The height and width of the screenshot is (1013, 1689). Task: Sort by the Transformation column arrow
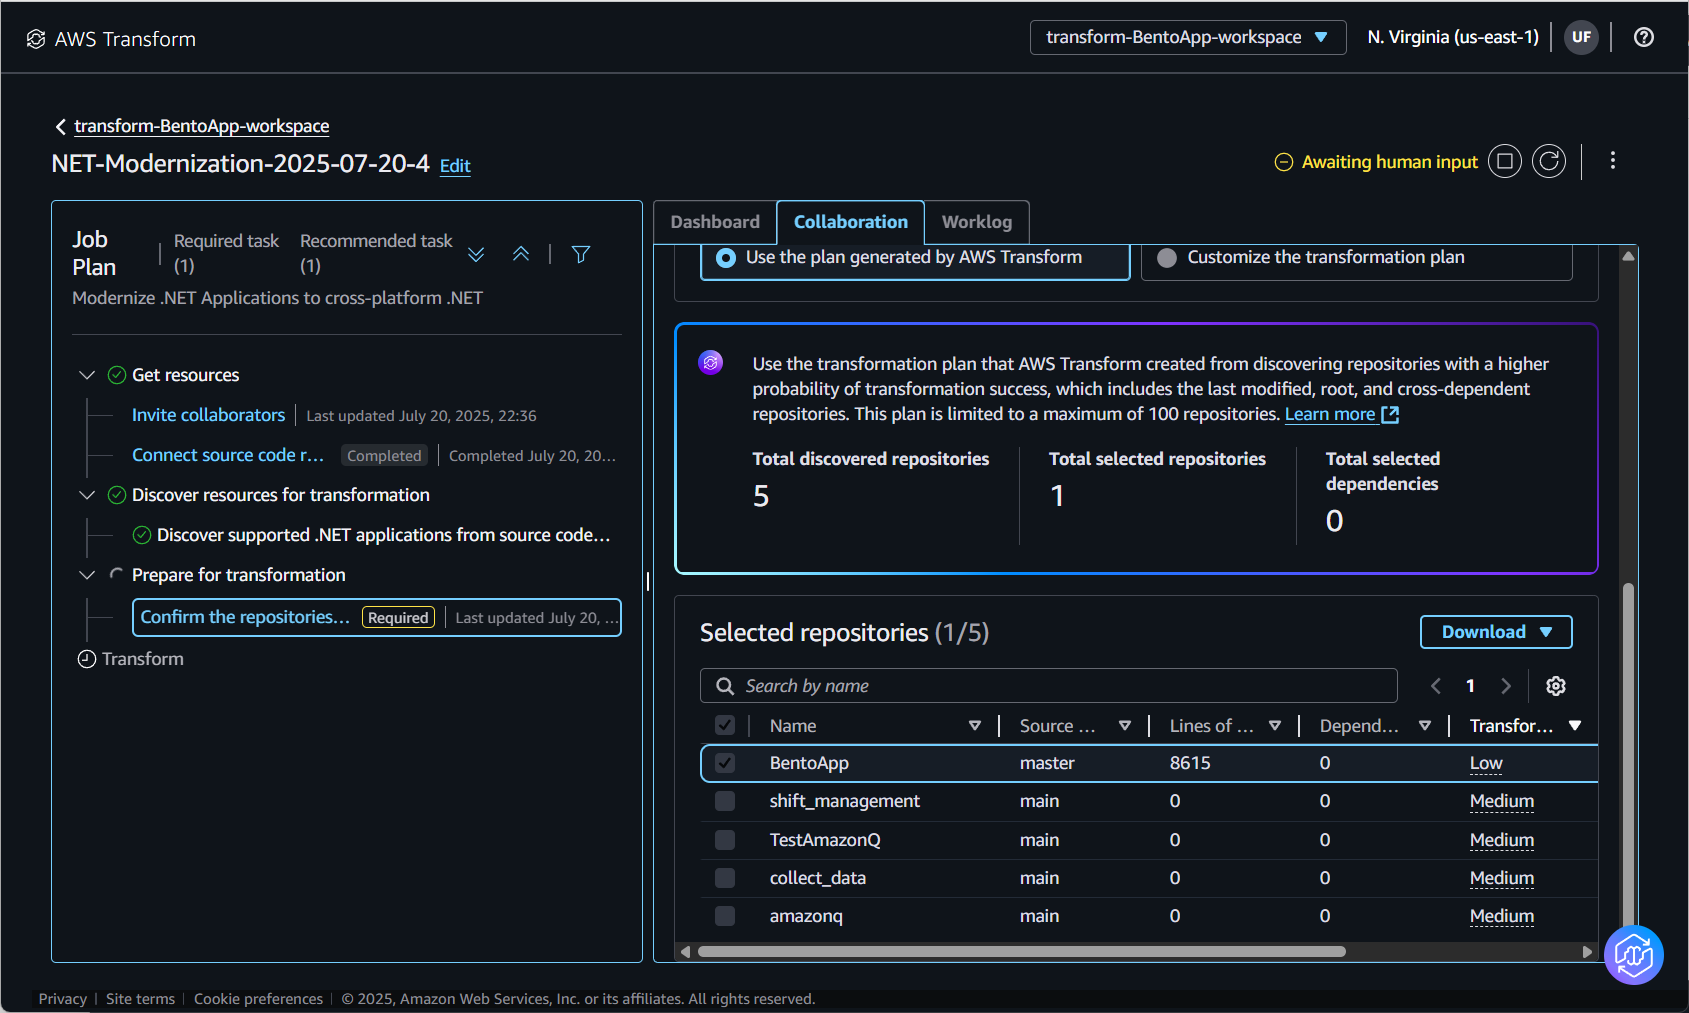[1575, 726]
